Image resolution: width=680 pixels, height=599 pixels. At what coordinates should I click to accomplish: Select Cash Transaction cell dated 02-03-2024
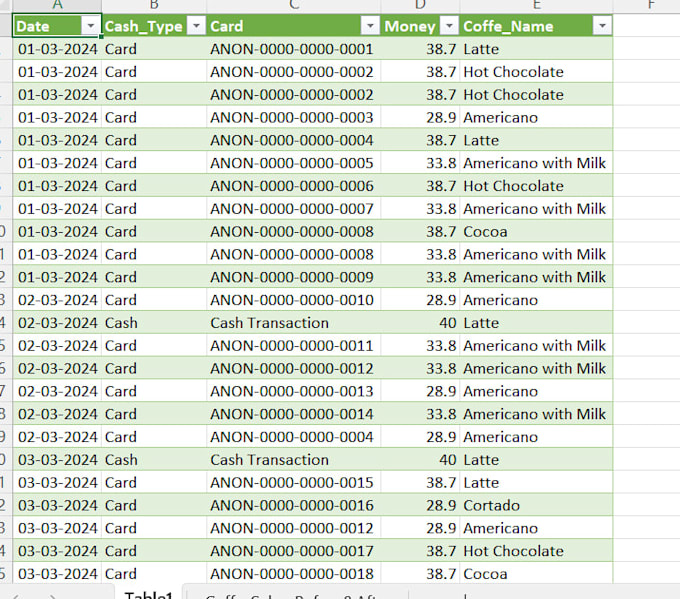[294, 323]
